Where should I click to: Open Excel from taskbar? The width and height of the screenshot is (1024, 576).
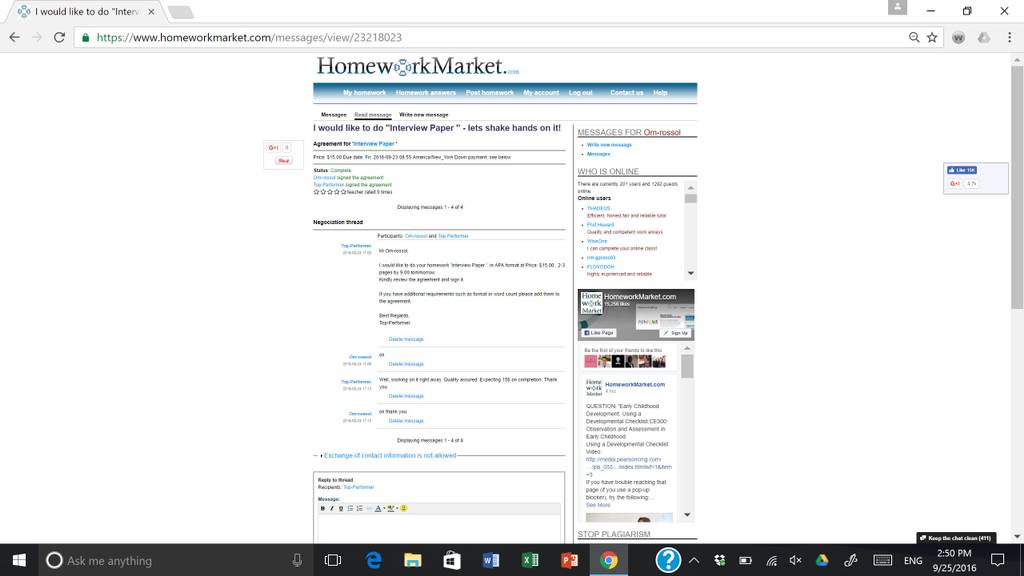pyautogui.click(x=530, y=560)
